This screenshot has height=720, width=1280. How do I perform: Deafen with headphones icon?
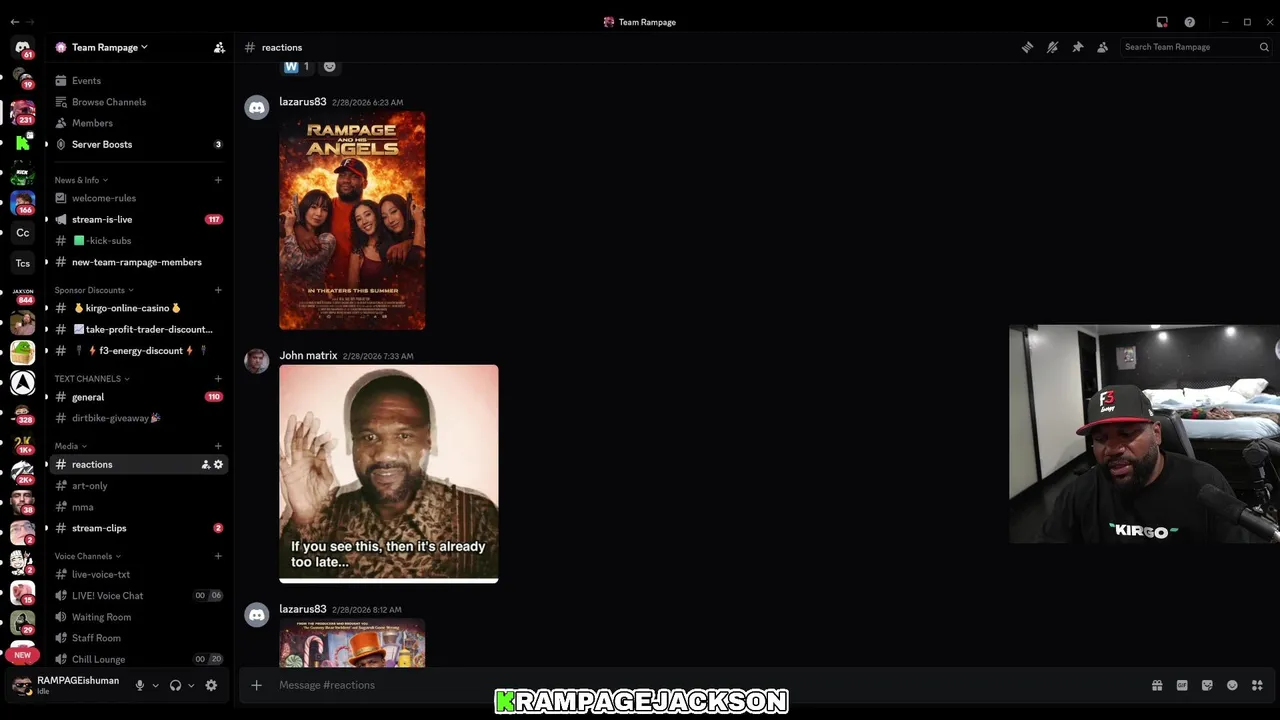coord(175,685)
